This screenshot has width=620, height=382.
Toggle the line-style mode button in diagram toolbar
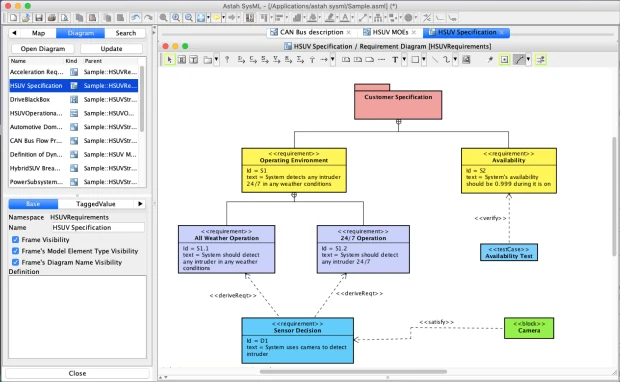[519, 60]
